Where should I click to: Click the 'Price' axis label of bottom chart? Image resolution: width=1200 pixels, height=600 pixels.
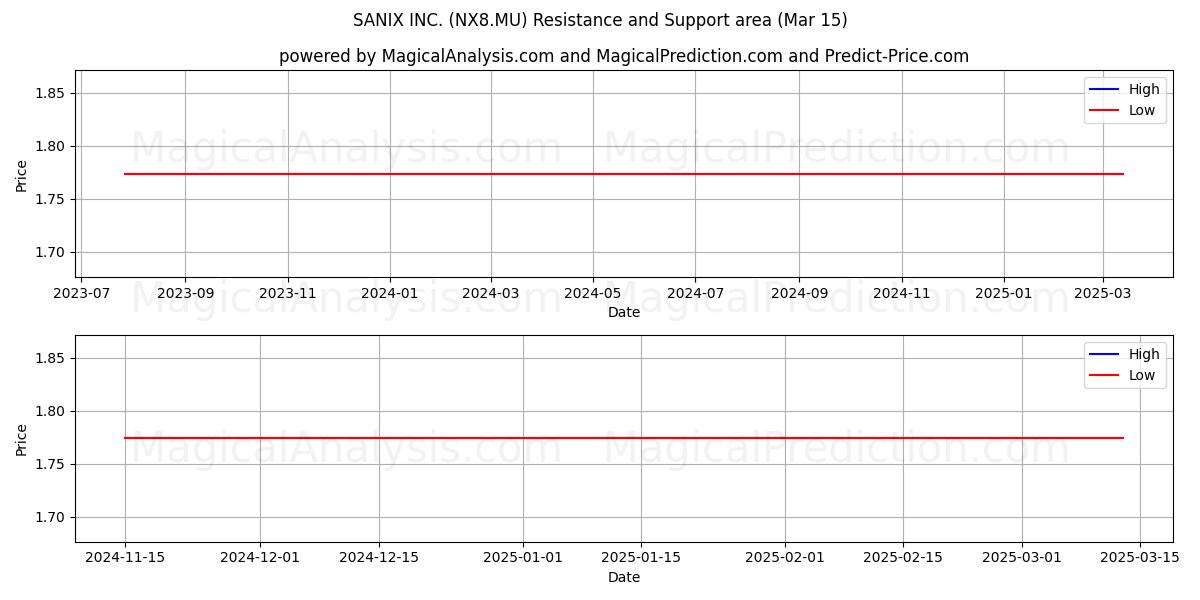pyautogui.click(x=22, y=439)
